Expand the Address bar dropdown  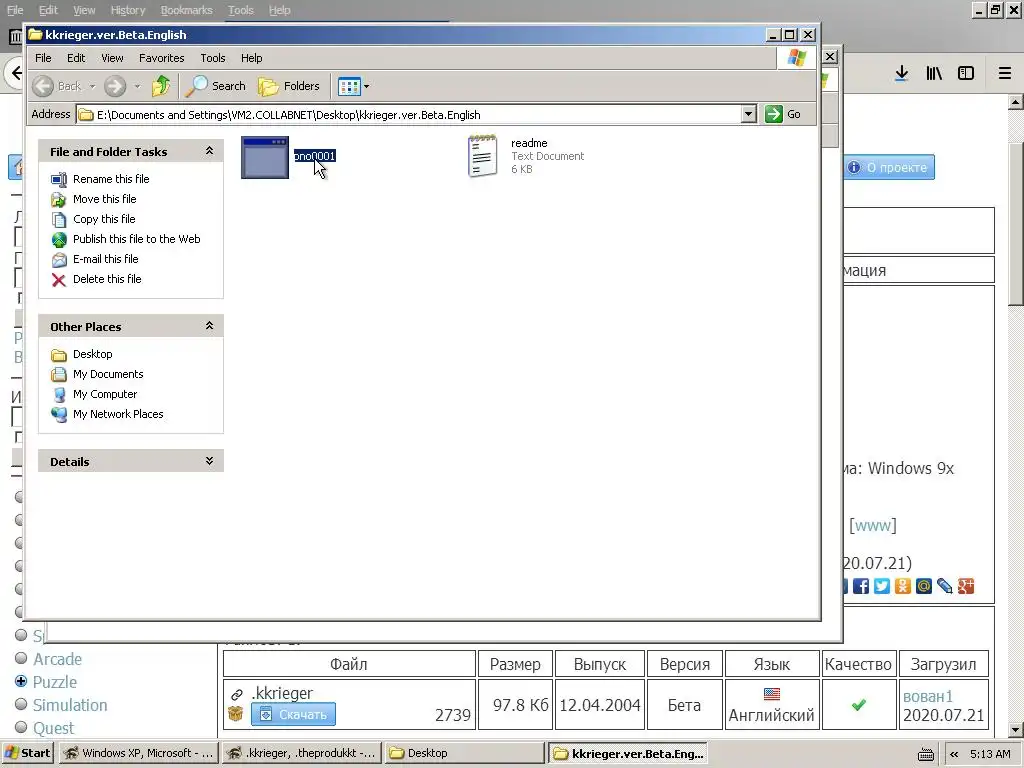click(x=749, y=114)
